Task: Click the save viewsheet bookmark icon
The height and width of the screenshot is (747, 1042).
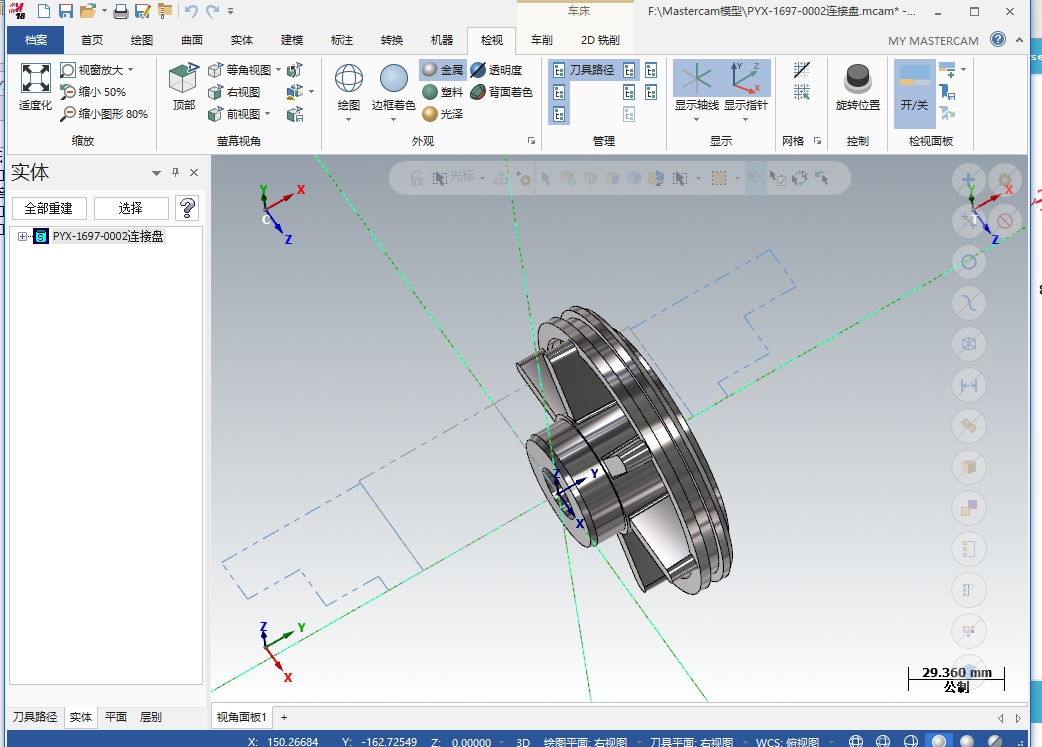Action: coord(947,92)
